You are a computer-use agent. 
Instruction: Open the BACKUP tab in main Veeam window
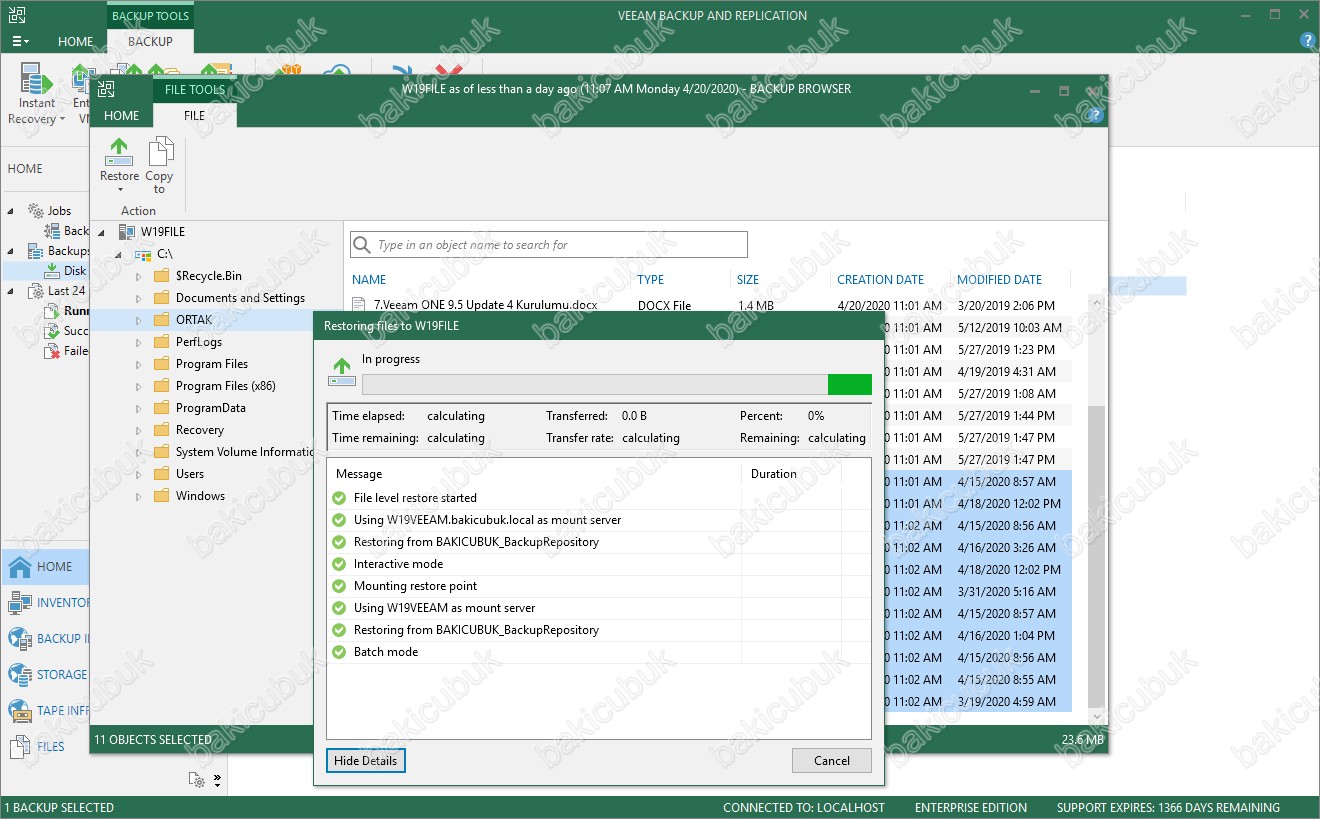[150, 41]
